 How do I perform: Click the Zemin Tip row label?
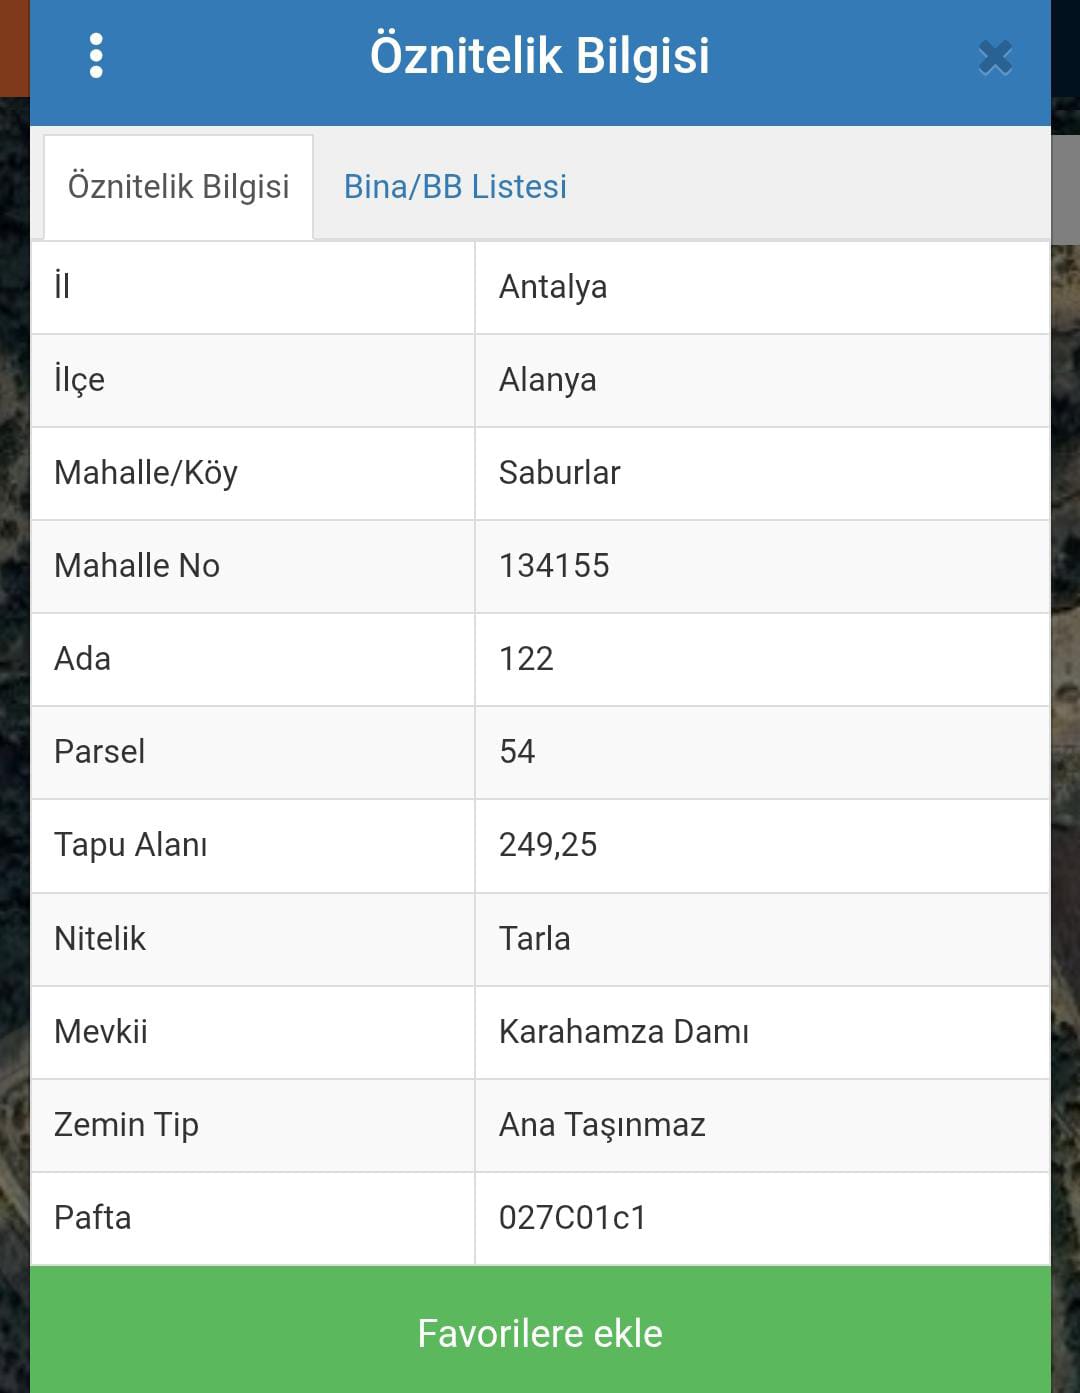point(126,1125)
